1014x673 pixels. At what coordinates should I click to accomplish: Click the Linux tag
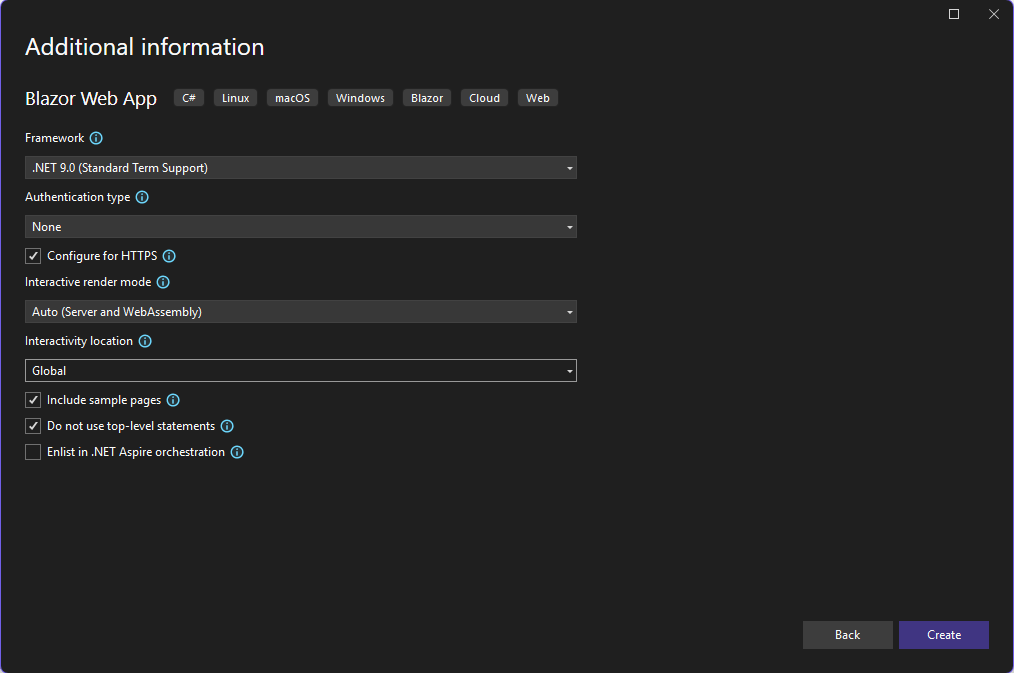coord(235,98)
